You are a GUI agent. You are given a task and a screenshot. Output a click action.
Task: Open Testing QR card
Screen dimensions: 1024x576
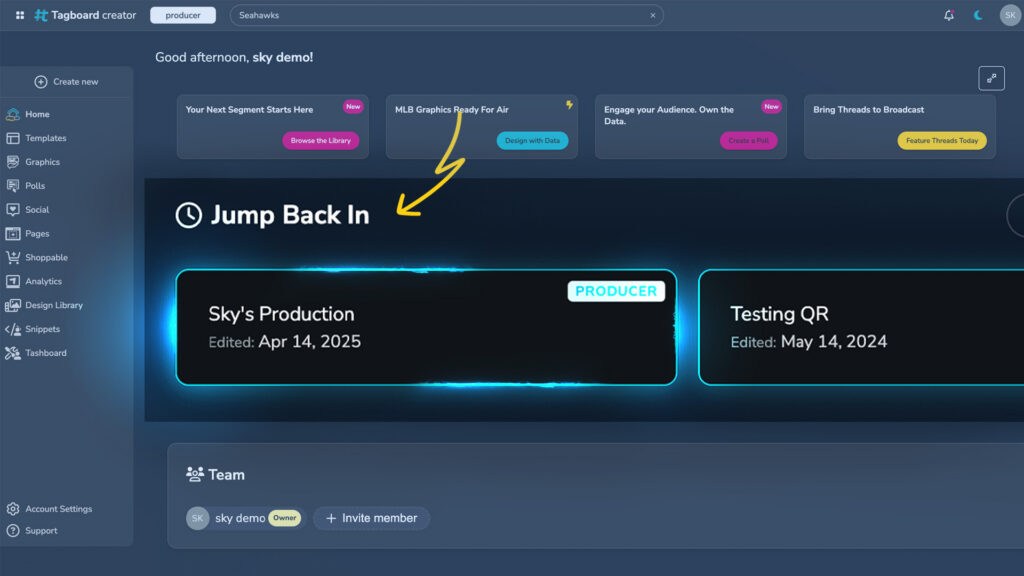[x=861, y=327]
